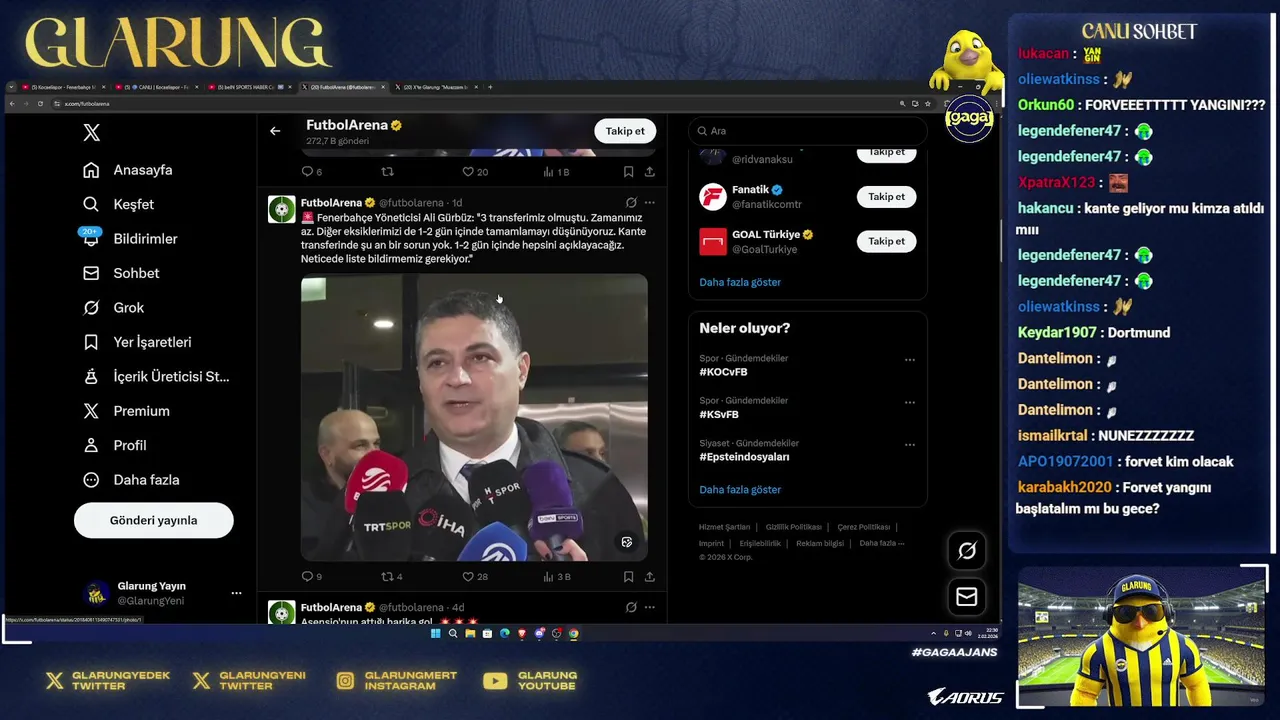Image resolution: width=1280 pixels, height=720 pixels.
Task: Open the Glarung Yayın account options menu
Action: pyautogui.click(x=236, y=593)
